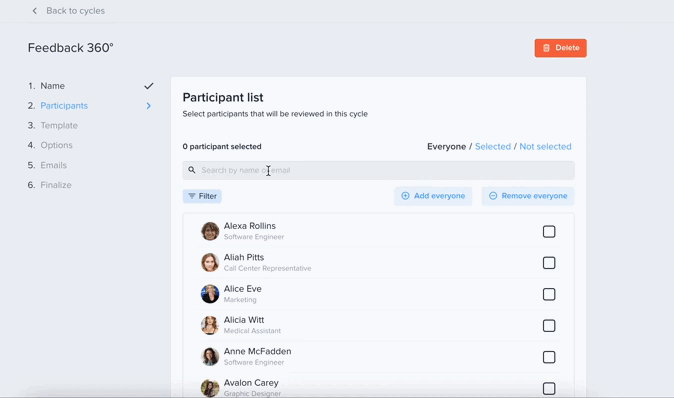The width and height of the screenshot is (674, 398).
Task: Click Alice Eve's profile avatar
Action: [x=210, y=294]
